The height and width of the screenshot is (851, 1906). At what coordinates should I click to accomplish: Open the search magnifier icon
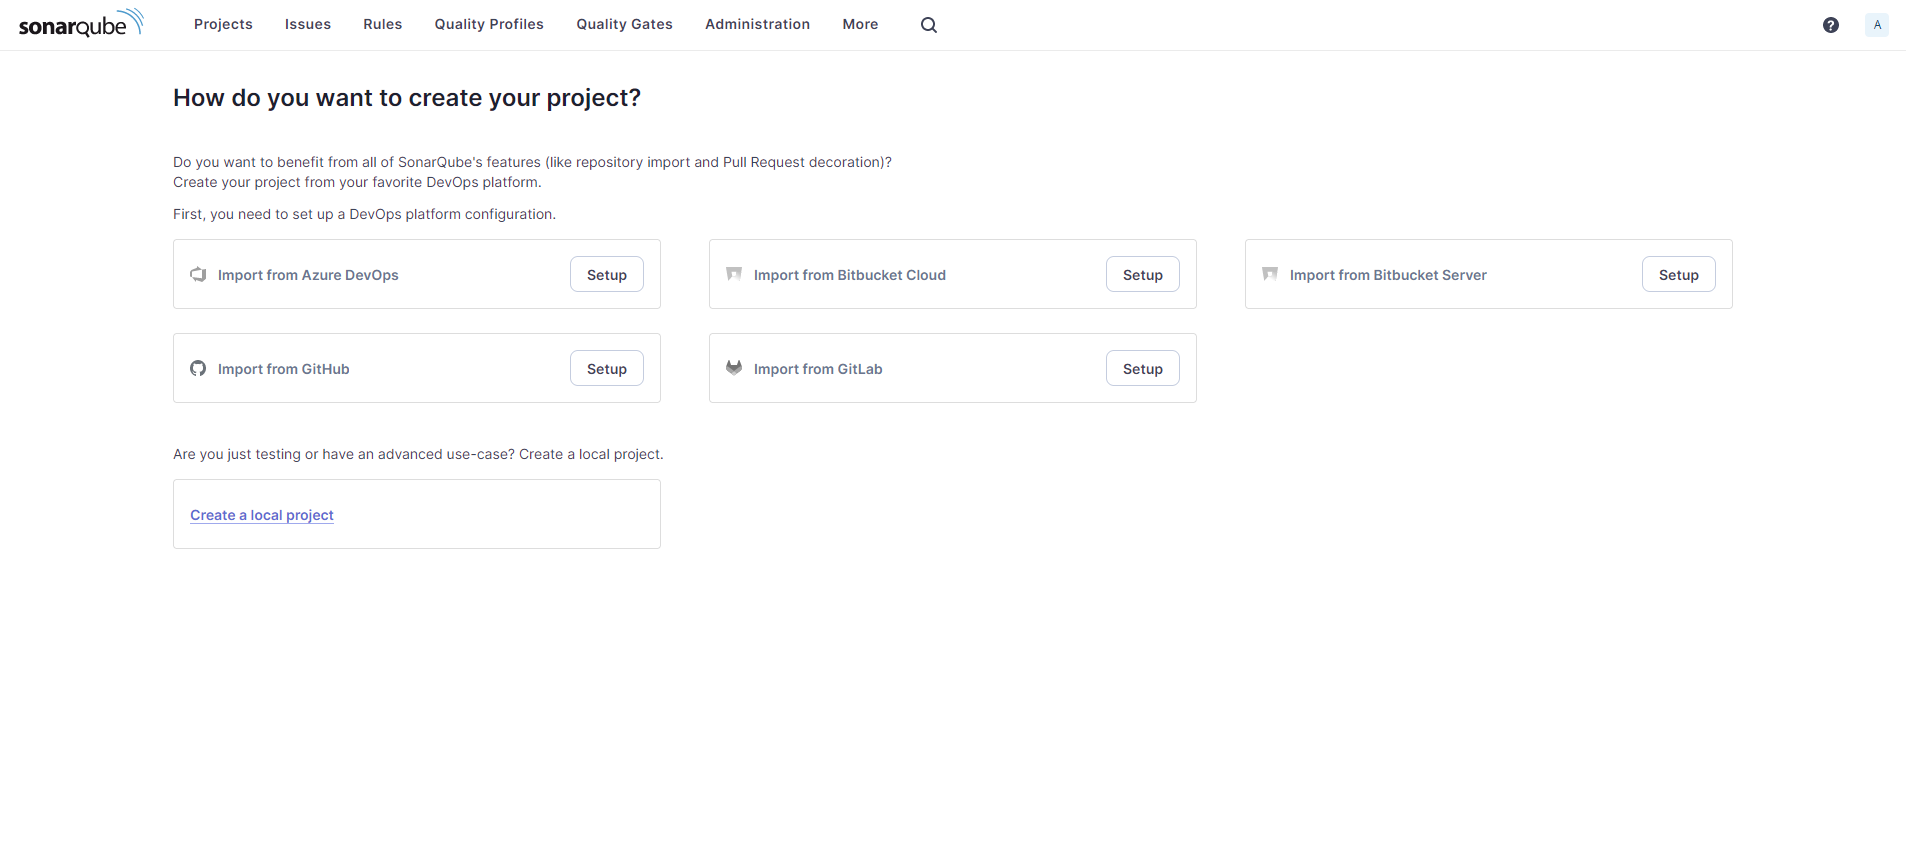click(929, 25)
